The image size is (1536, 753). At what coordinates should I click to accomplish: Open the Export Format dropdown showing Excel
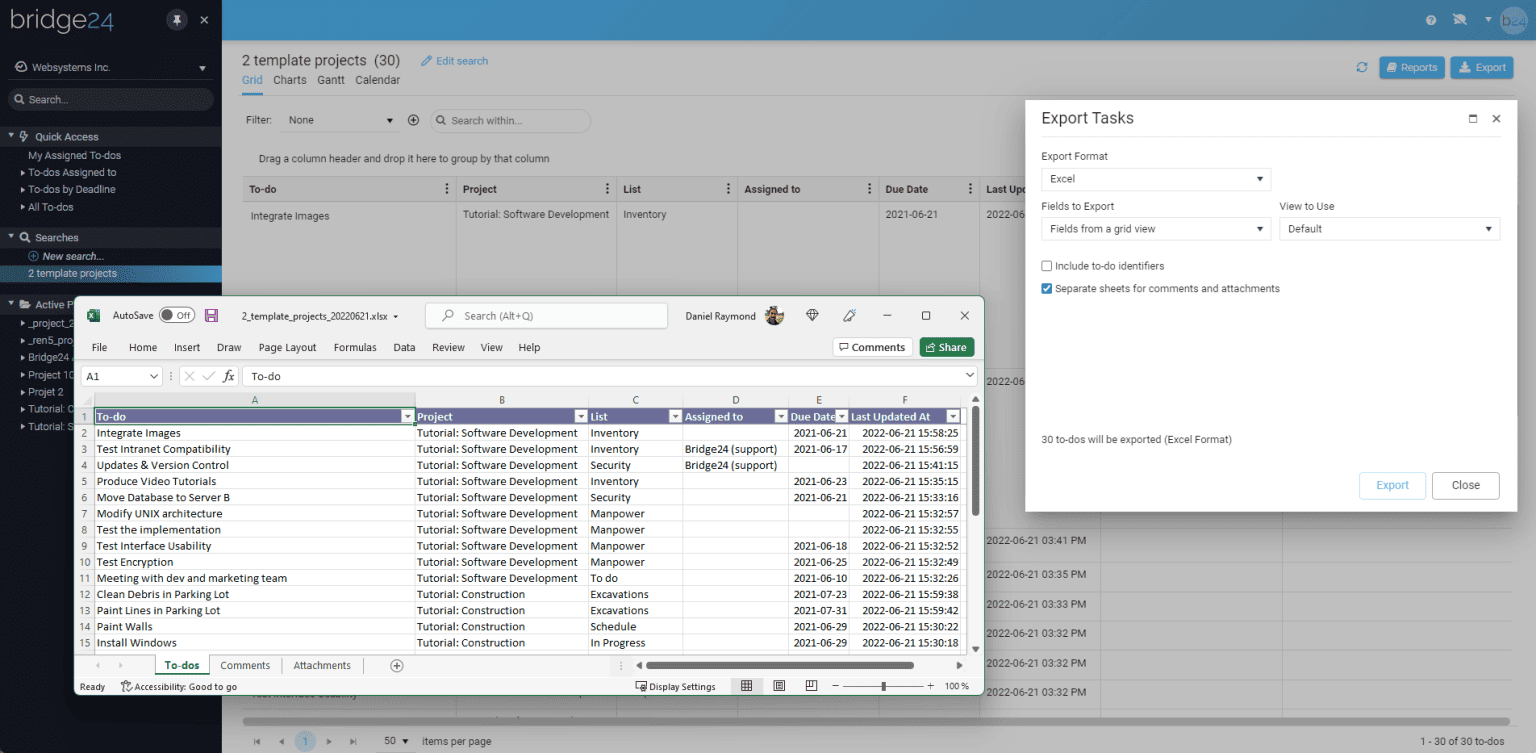(1155, 178)
